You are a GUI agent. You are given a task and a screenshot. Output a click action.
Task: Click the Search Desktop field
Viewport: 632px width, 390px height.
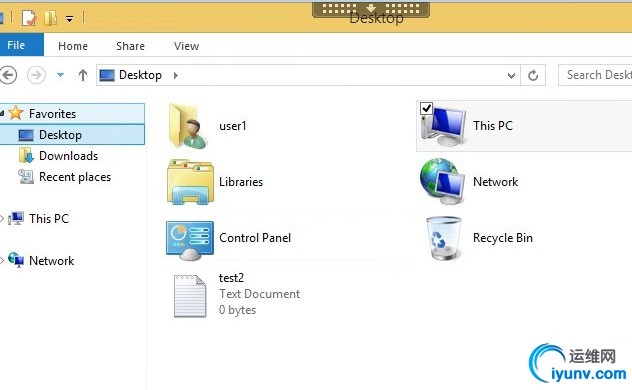tap(595, 75)
